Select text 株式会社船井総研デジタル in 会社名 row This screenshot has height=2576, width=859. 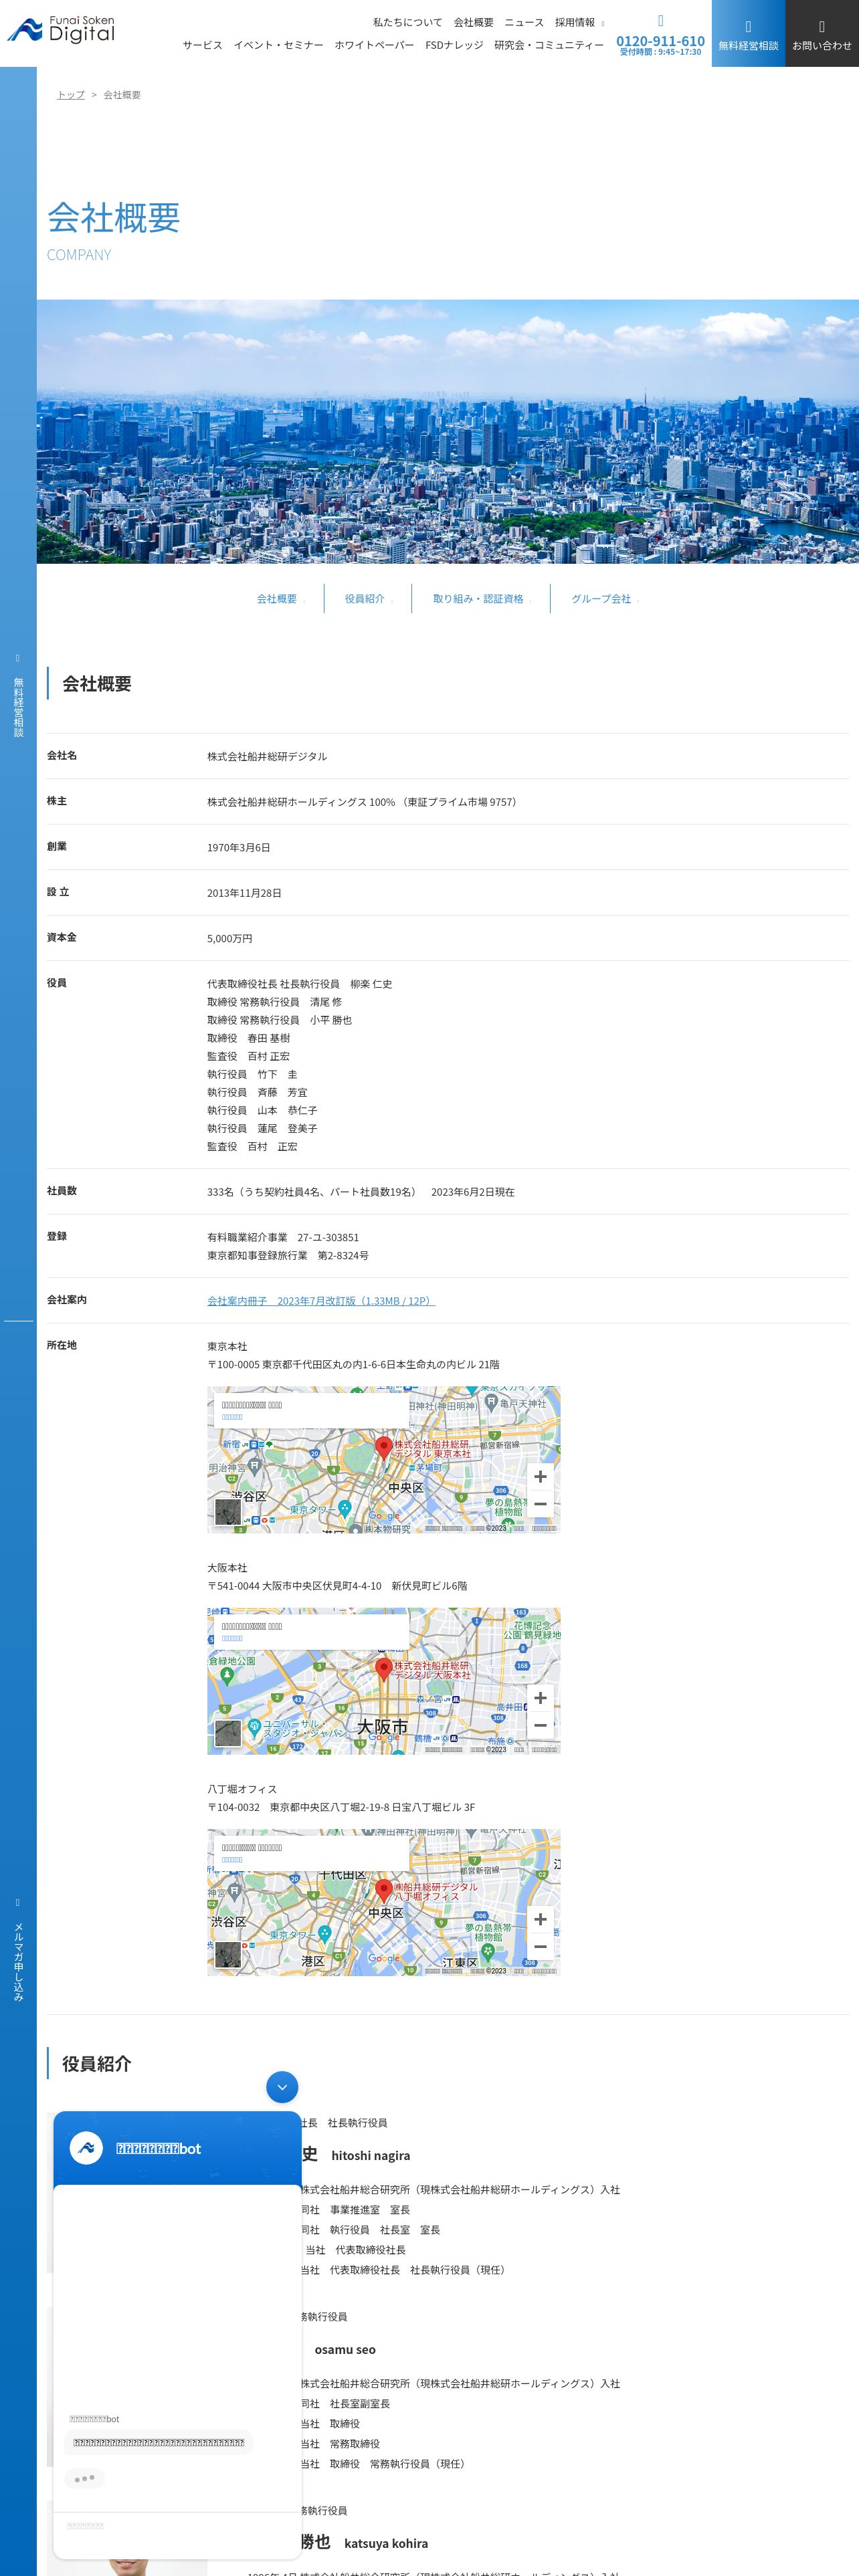(x=267, y=757)
